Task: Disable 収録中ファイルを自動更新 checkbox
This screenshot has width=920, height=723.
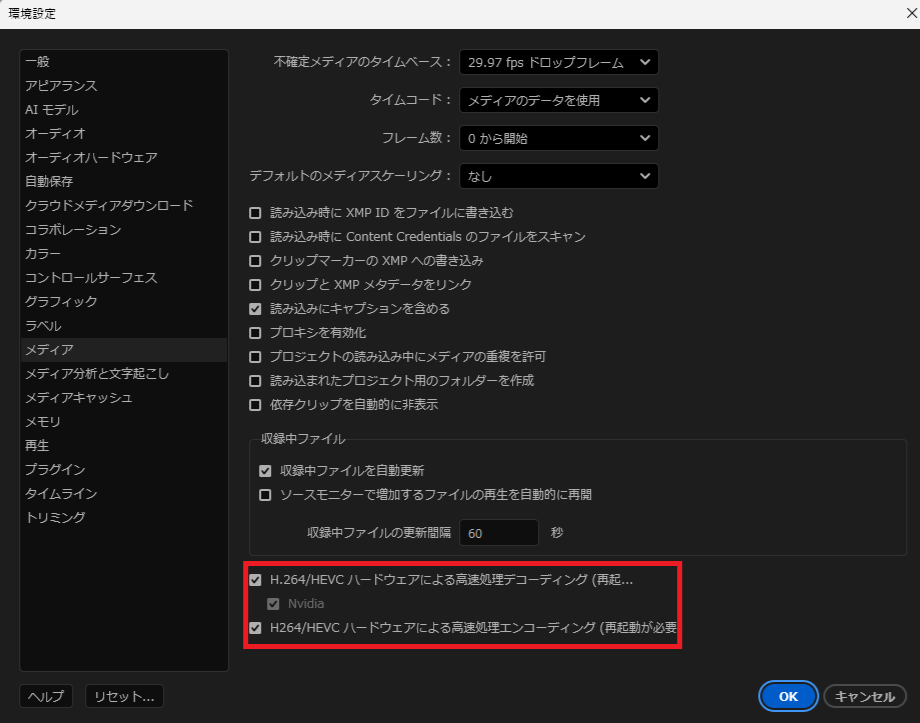Action: 266,470
